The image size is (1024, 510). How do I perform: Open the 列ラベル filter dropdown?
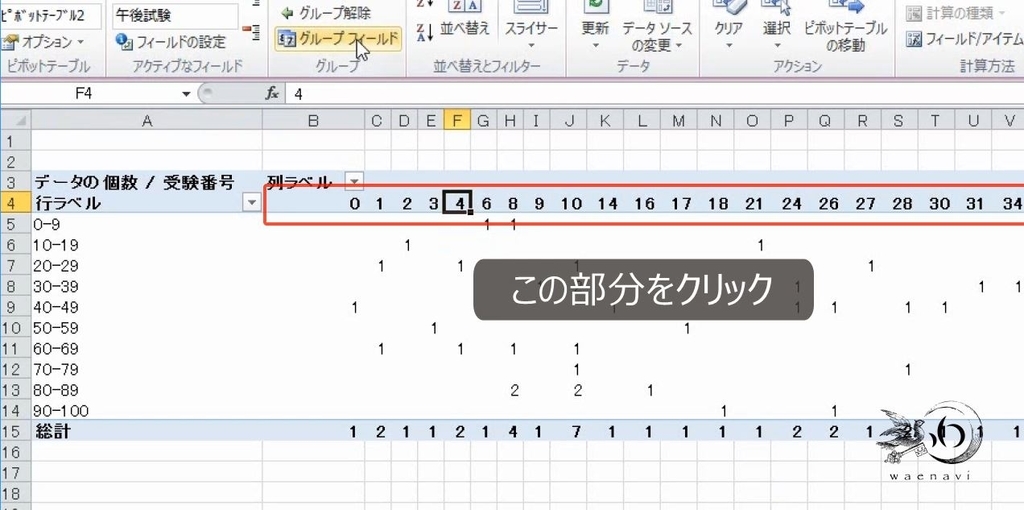point(353,182)
